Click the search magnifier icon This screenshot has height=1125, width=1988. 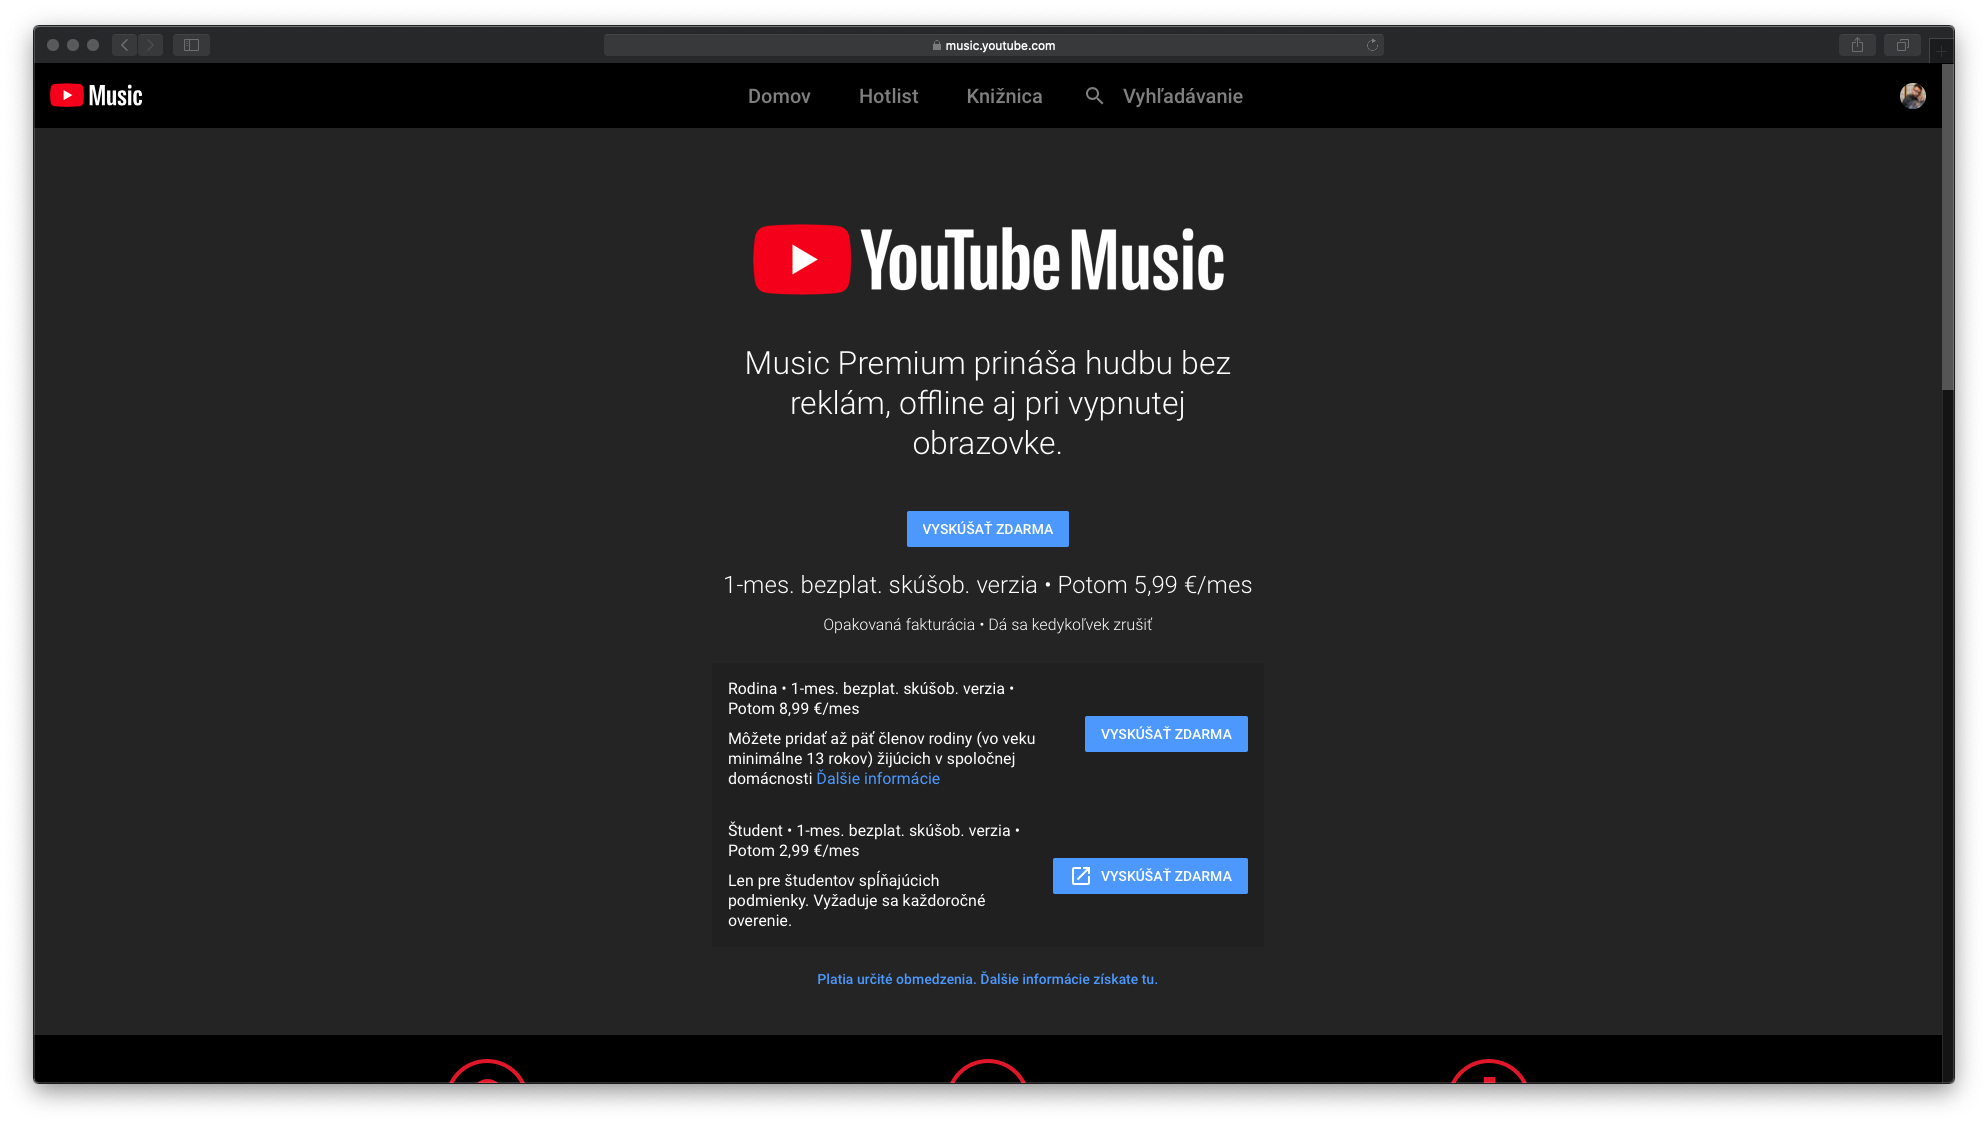1094,96
